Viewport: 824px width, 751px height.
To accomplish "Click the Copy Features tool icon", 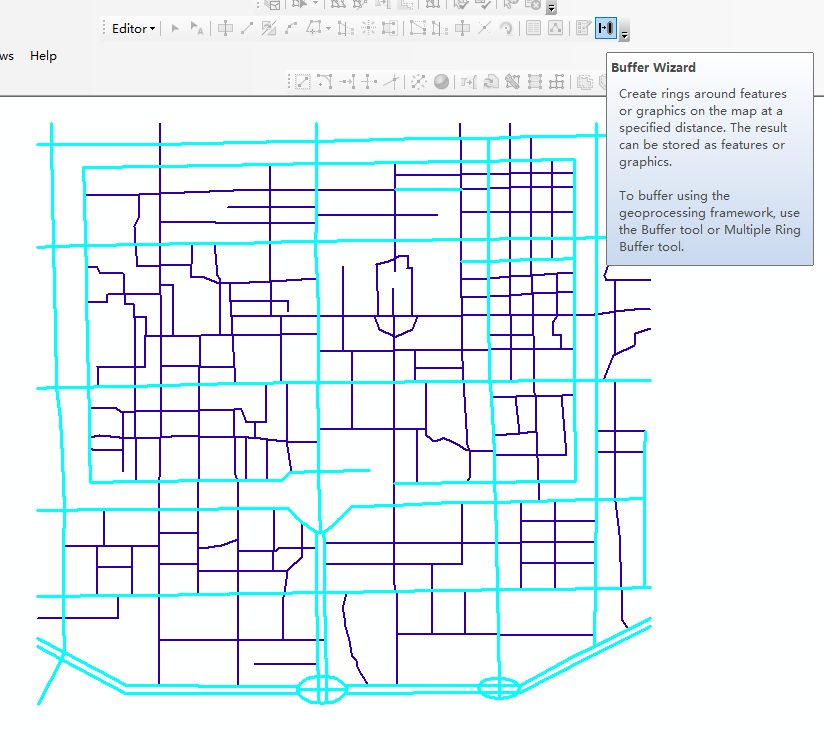I will tap(302, 82).
